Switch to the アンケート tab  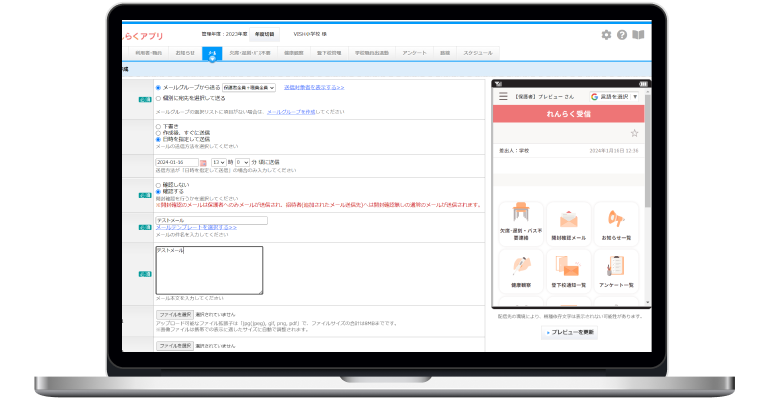pos(414,53)
